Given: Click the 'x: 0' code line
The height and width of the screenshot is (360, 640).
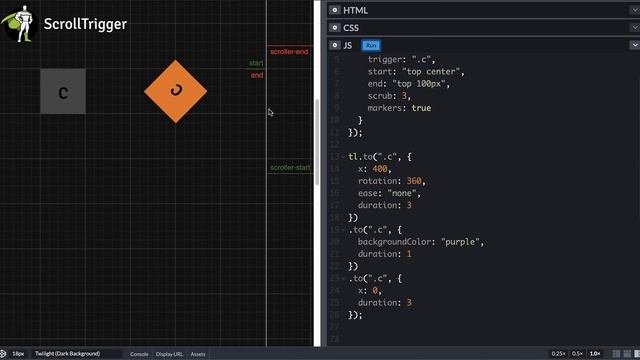Looking at the screenshot, I should coord(370,291).
